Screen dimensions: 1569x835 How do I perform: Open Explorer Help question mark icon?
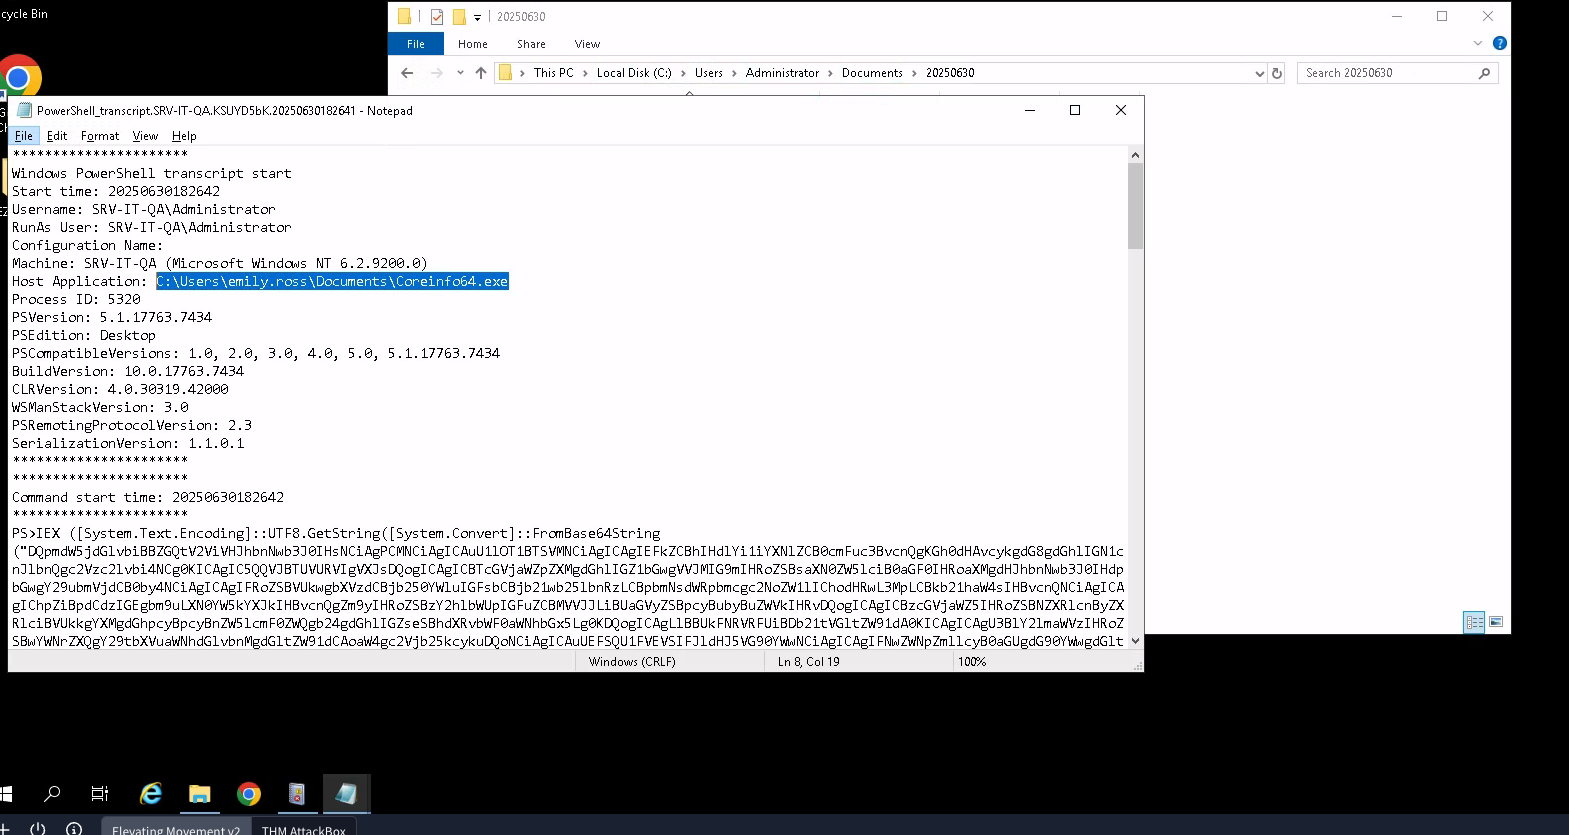(1499, 43)
